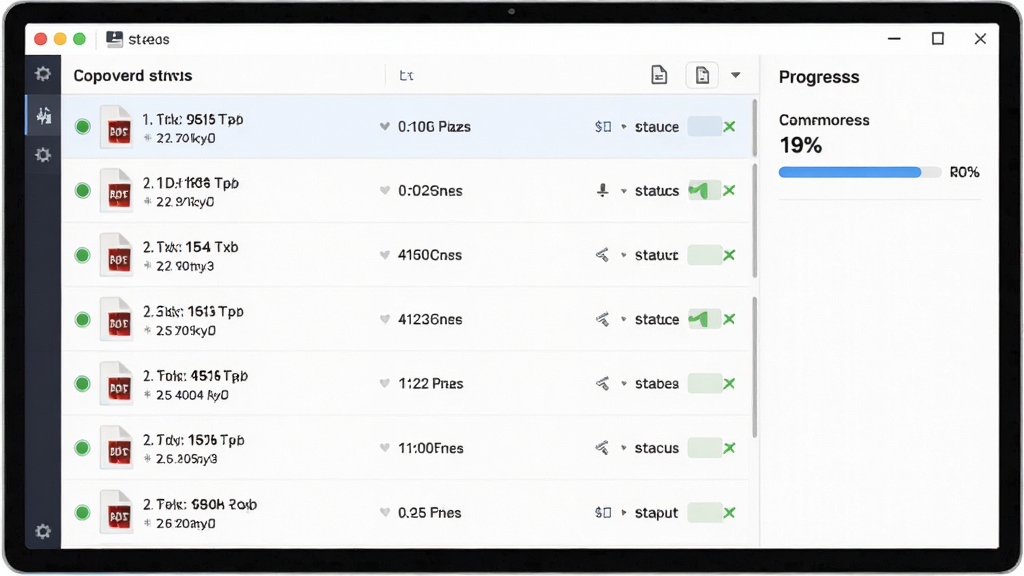Click heart icon next to 41236nes
The height and width of the screenshot is (576, 1024).
coord(385,319)
